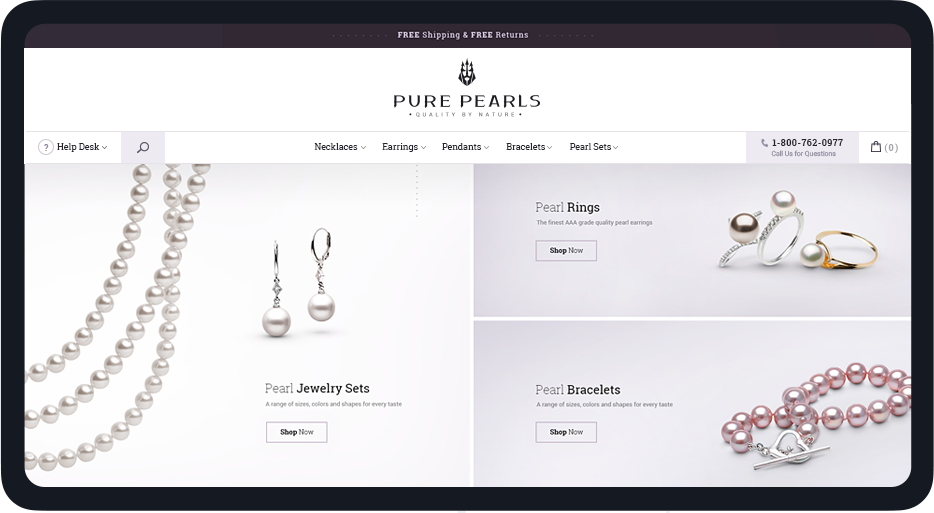Click the Pure Pearls trident logo
Image resolution: width=934 pixels, height=513 pixels.
pos(467,73)
